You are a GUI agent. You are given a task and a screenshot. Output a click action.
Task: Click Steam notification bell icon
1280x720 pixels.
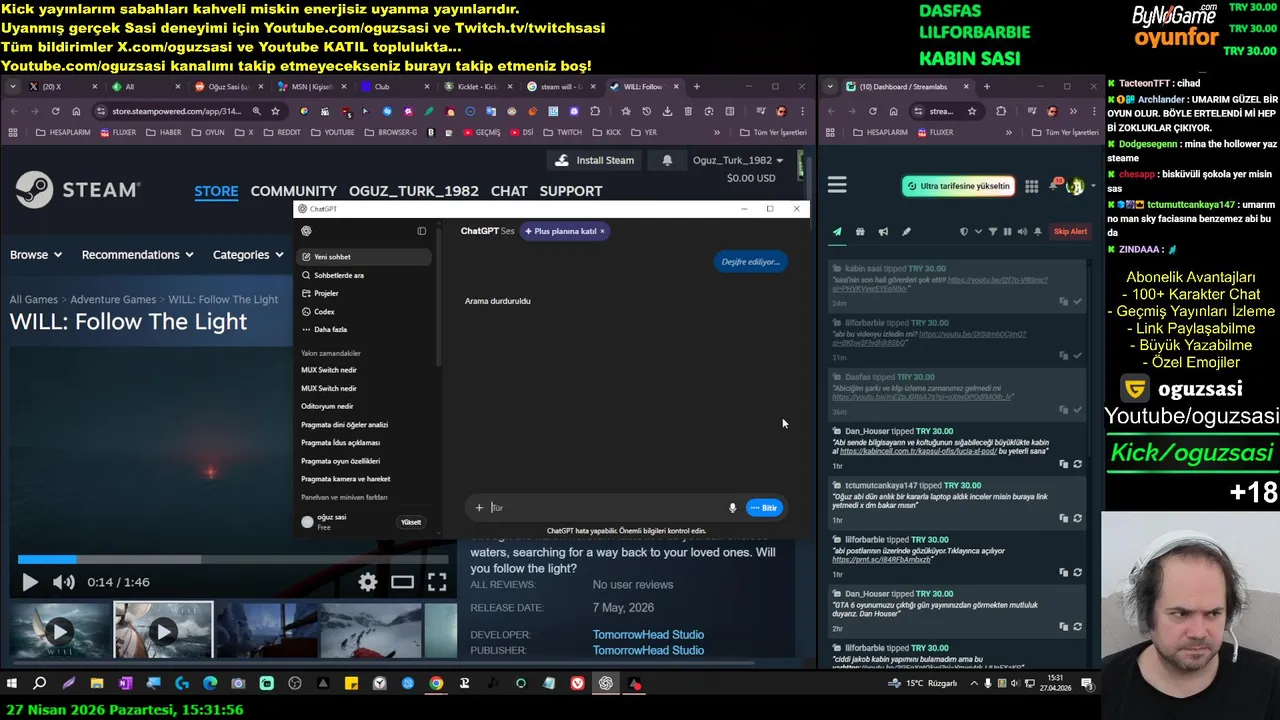click(x=667, y=160)
